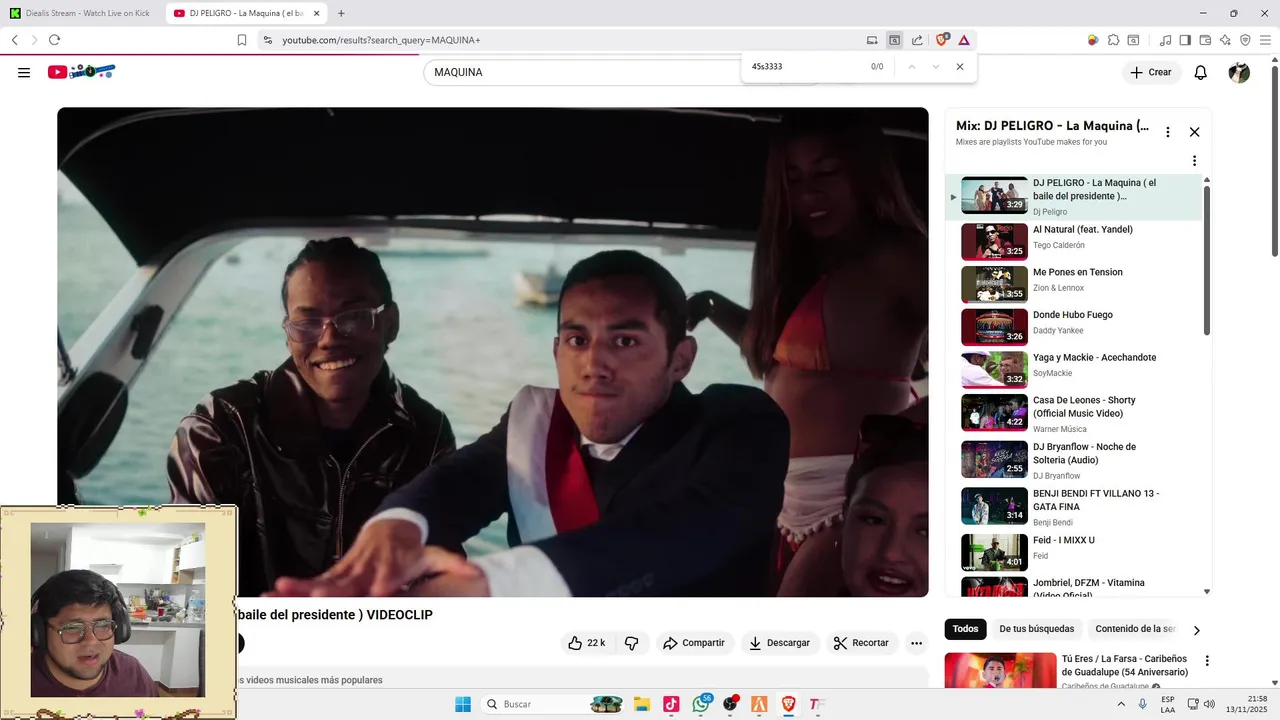
Task: Click the video player to pause
Action: pos(492,352)
